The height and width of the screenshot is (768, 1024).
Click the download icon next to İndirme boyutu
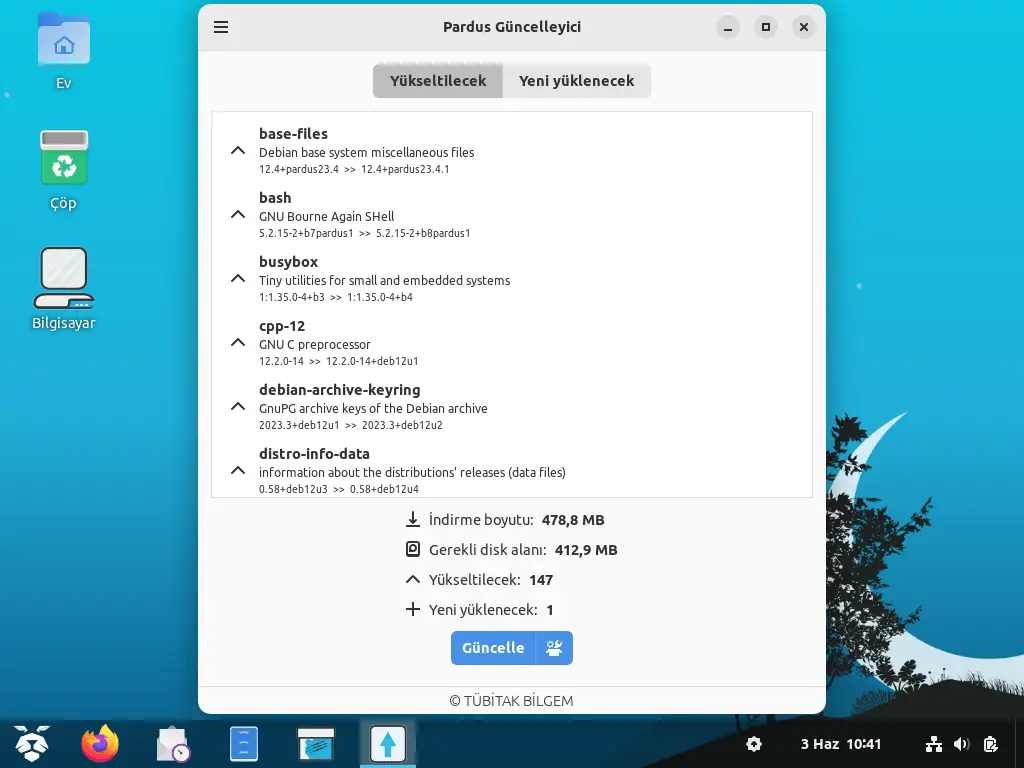[x=413, y=519]
